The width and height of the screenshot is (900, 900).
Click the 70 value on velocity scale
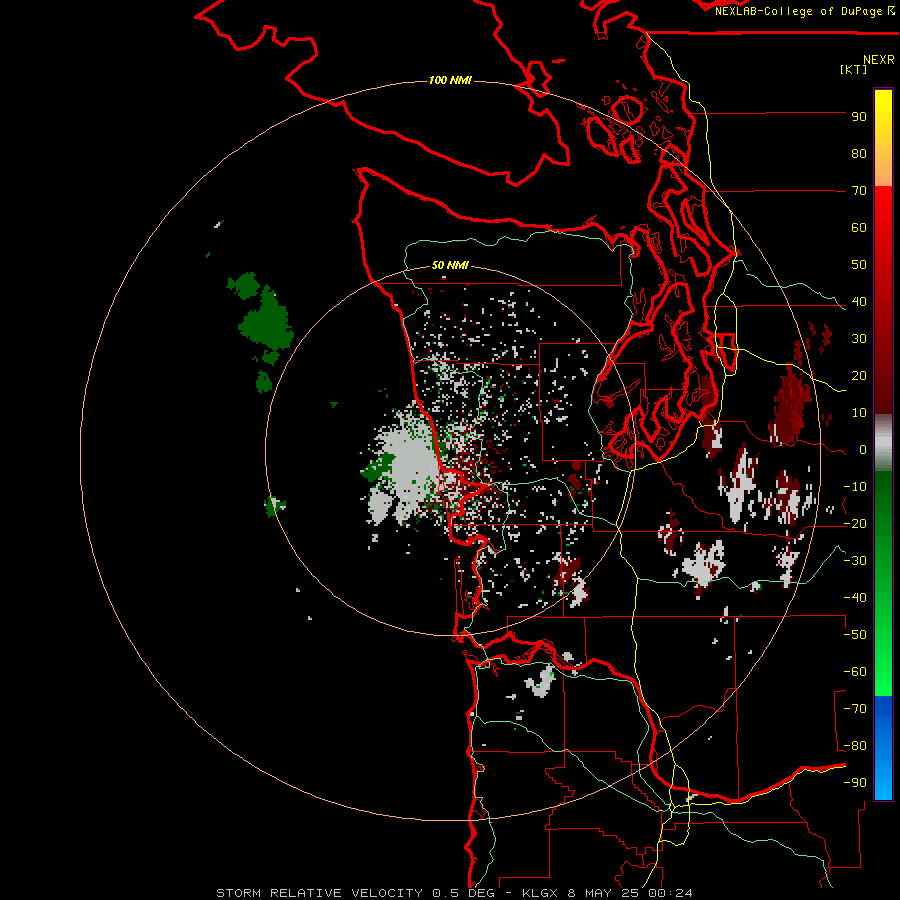859,191
